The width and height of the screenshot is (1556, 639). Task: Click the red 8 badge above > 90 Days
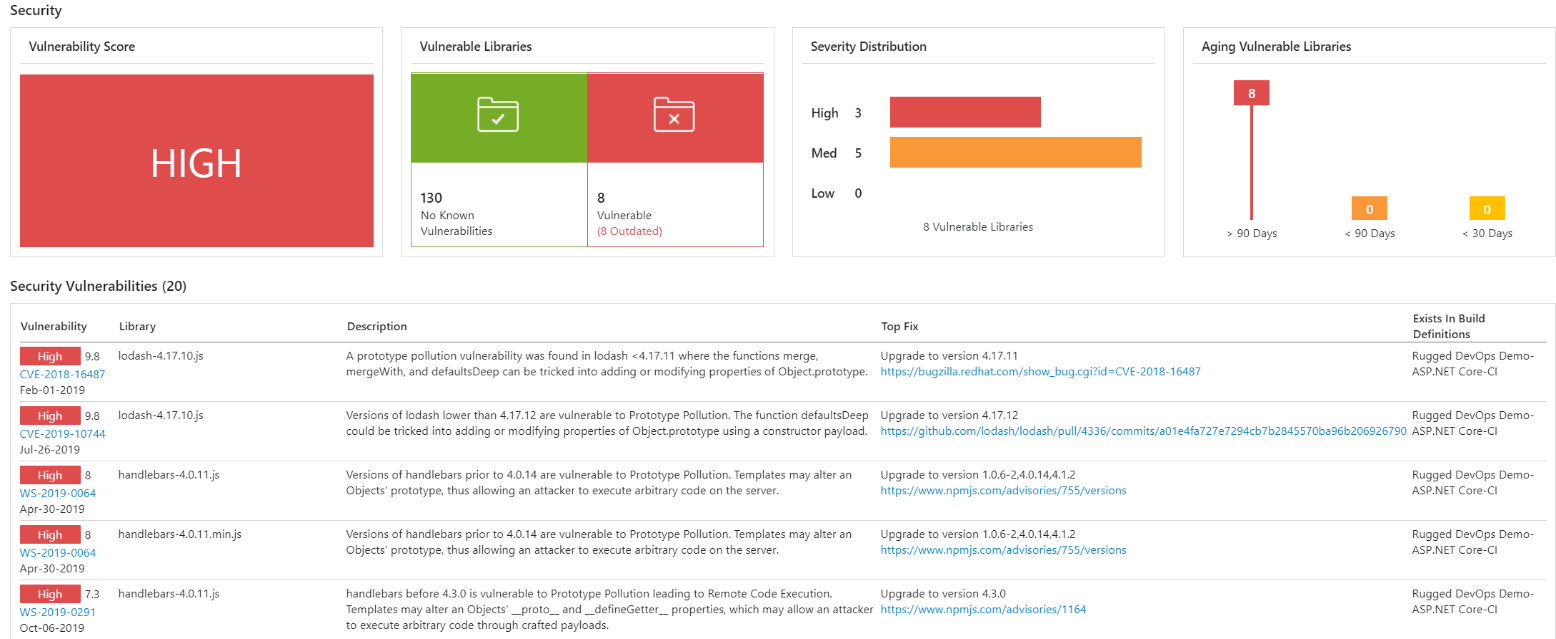click(x=1251, y=93)
